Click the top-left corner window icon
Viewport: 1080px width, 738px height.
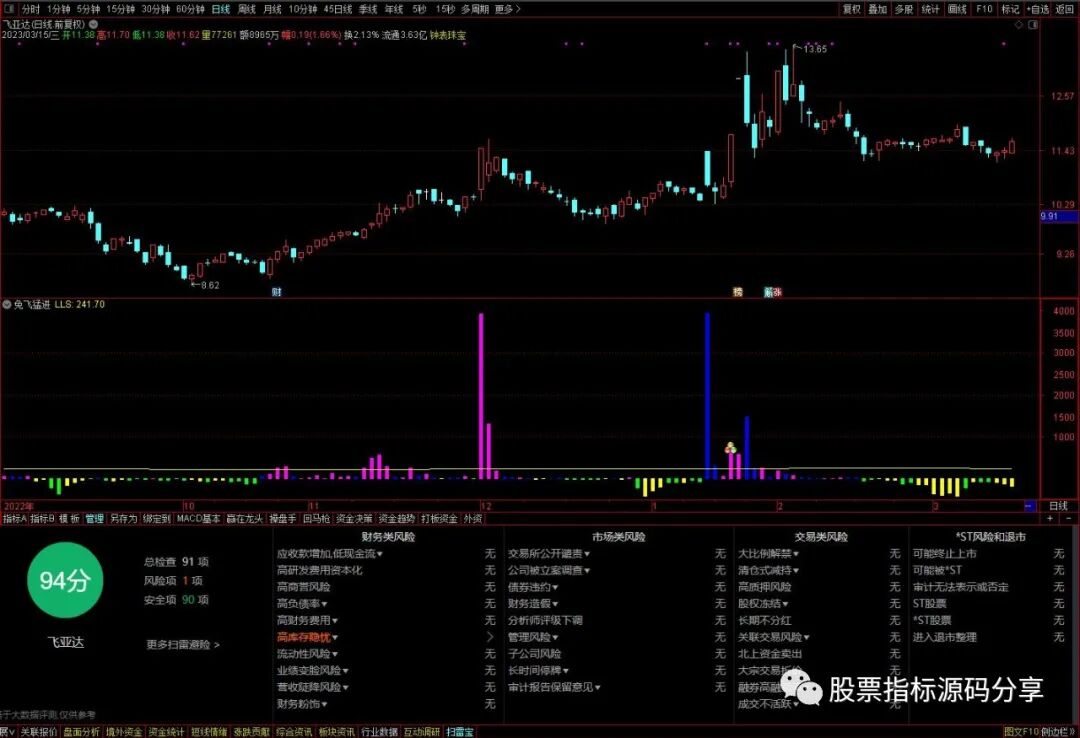click(x=9, y=9)
